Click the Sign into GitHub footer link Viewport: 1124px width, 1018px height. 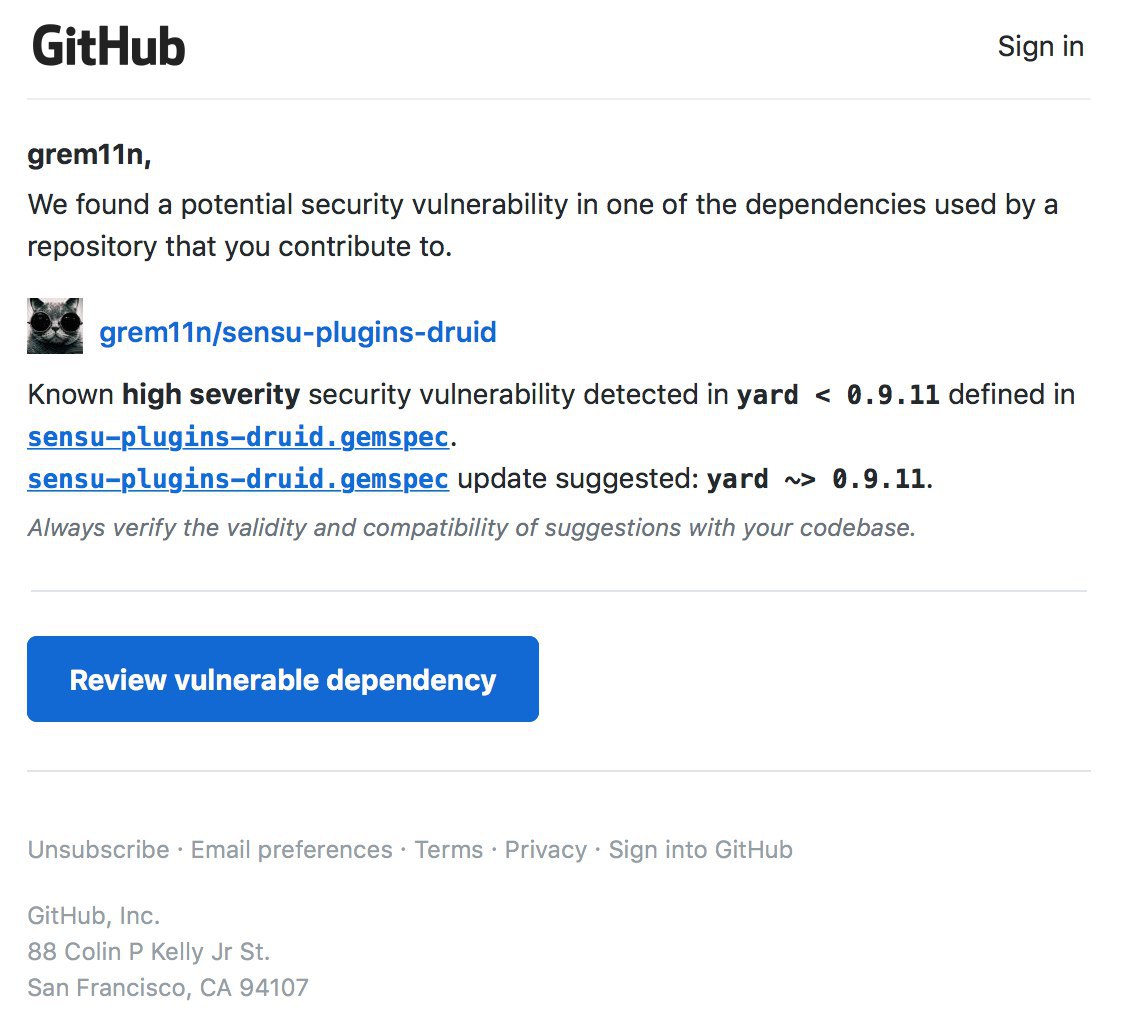click(x=700, y=850)
